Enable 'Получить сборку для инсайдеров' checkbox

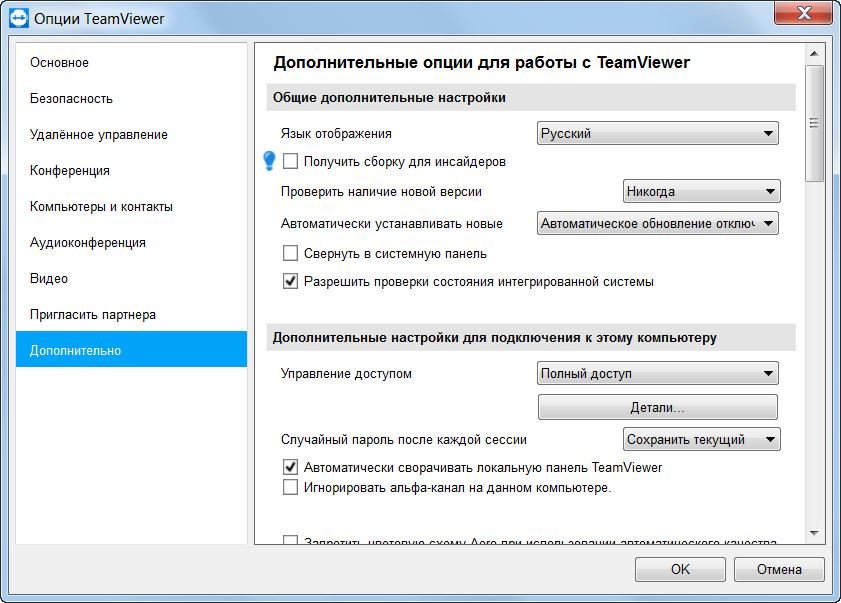pos(291,161)
